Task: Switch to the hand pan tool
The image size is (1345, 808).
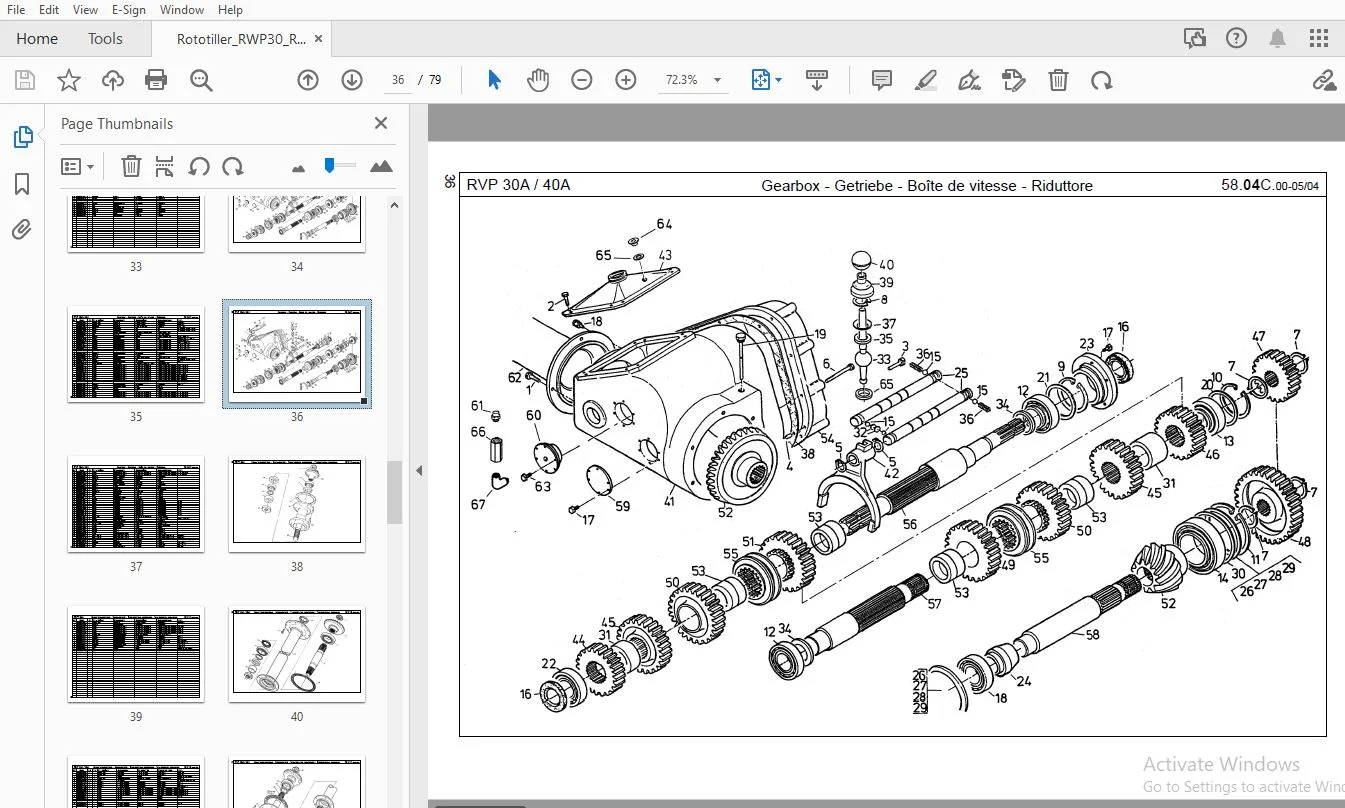Action: 538,80
